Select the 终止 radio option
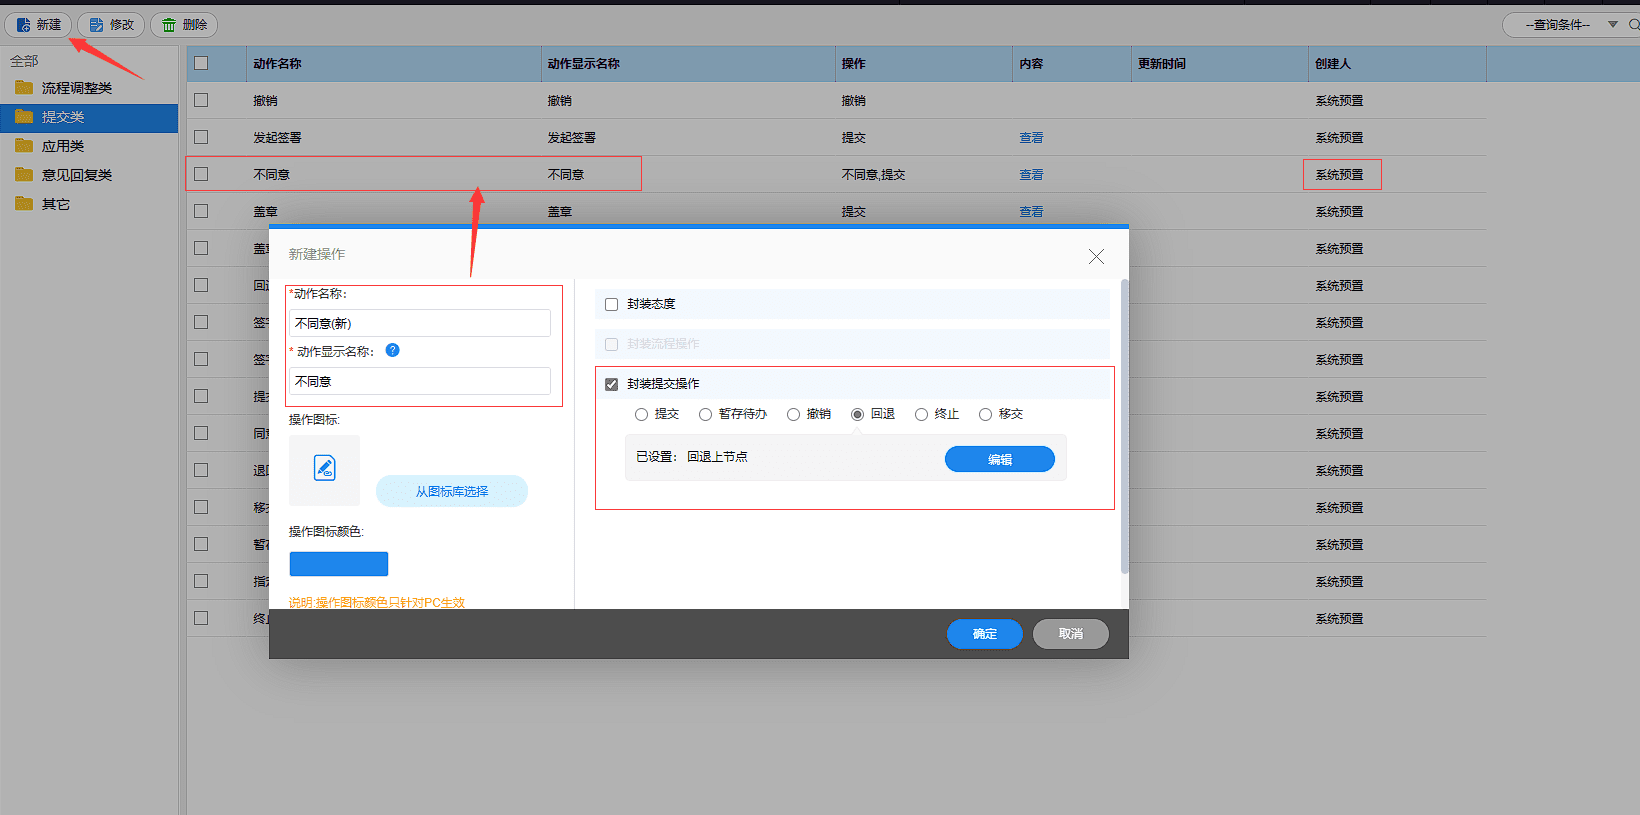Screen dimensions: 1640x815 [x=921, y=414]
